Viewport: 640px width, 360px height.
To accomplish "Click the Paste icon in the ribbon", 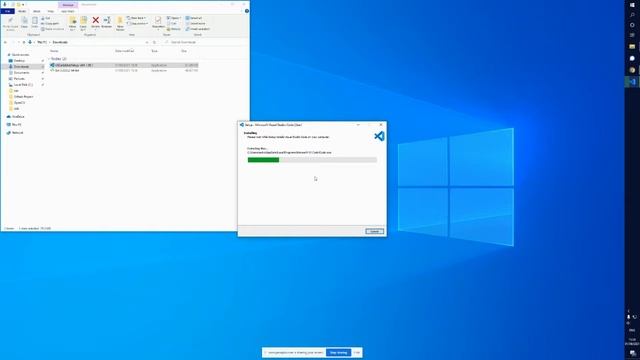I will tap(35, 22).
